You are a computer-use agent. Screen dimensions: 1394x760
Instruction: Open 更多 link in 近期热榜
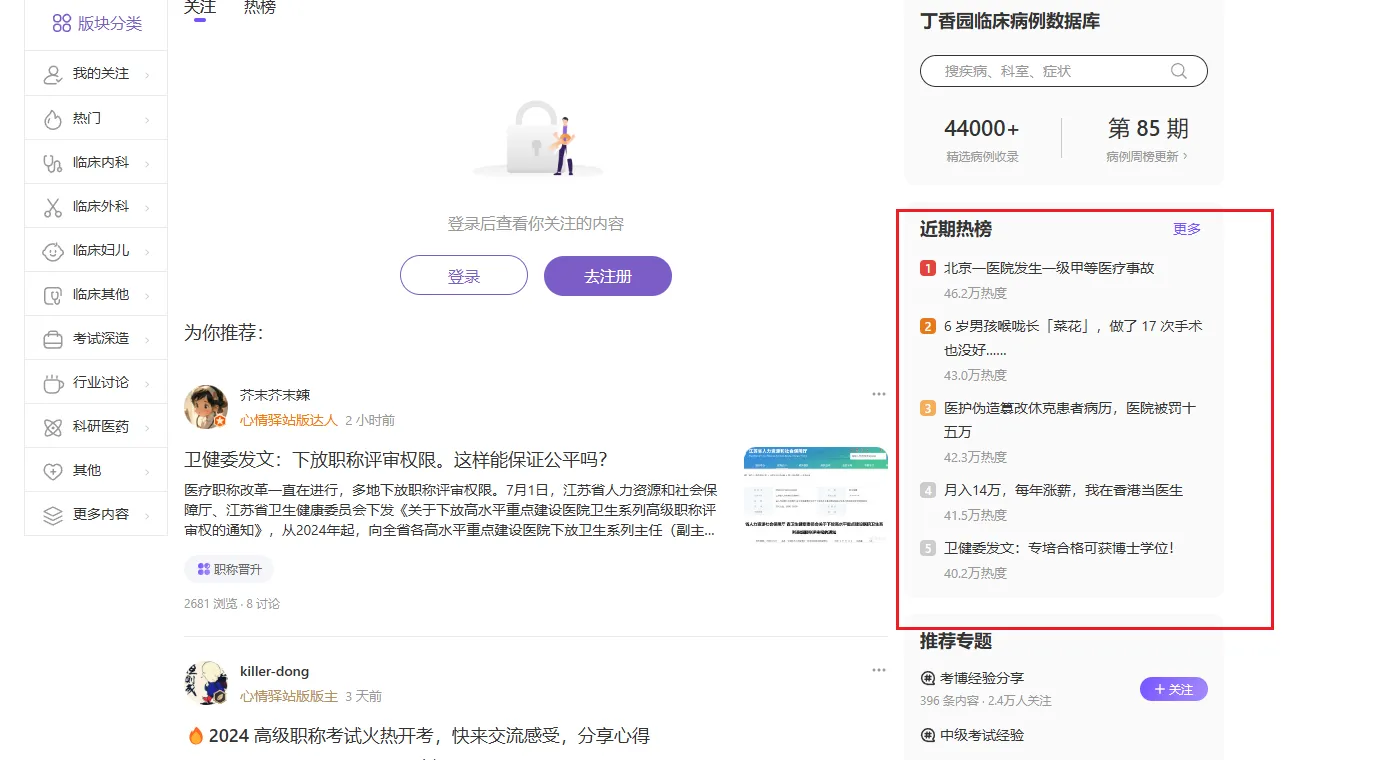tap(1187, 229)
